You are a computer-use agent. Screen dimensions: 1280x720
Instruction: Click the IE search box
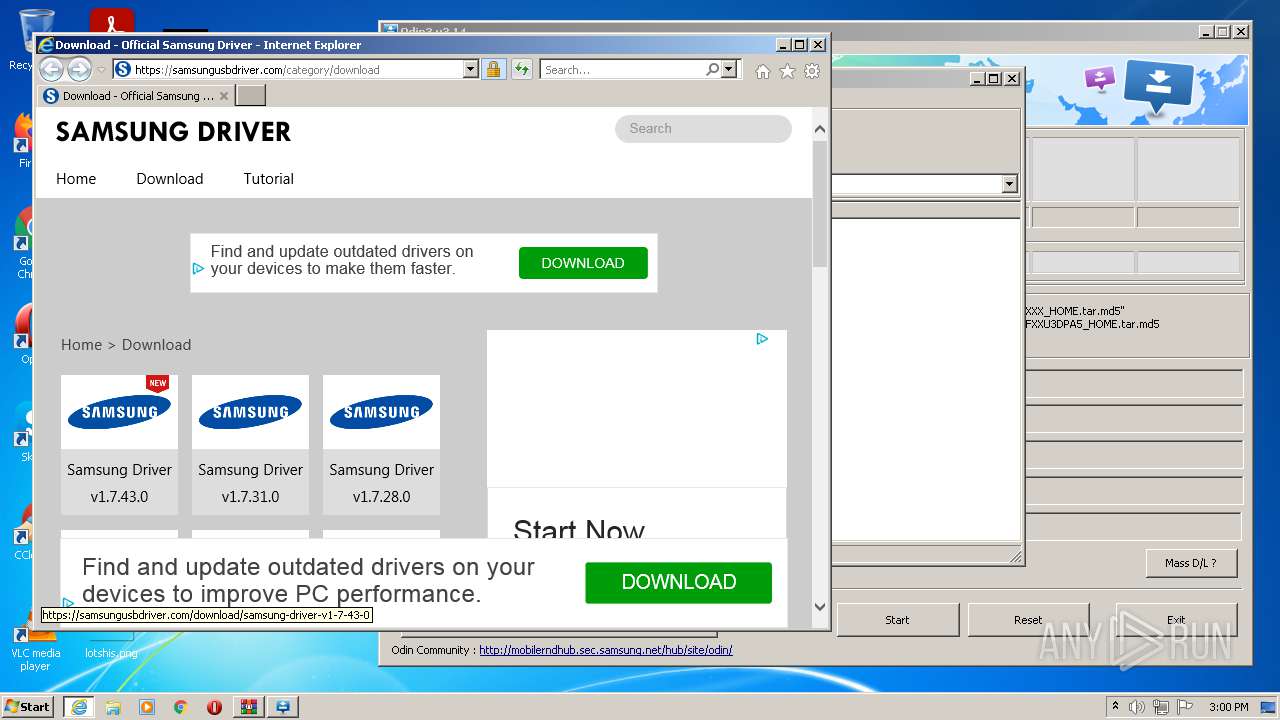[622, 69]
